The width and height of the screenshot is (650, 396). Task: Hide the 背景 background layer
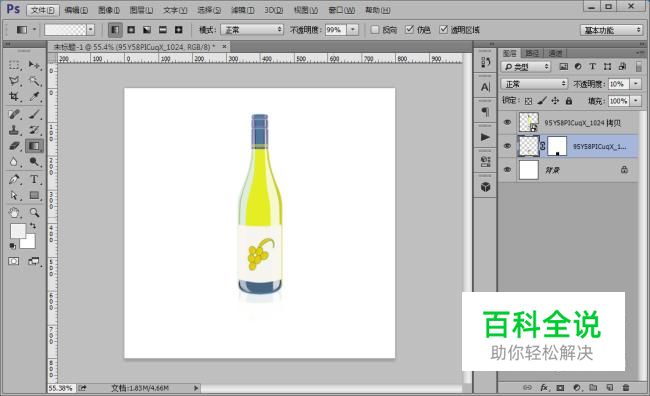tap(507, 170)
